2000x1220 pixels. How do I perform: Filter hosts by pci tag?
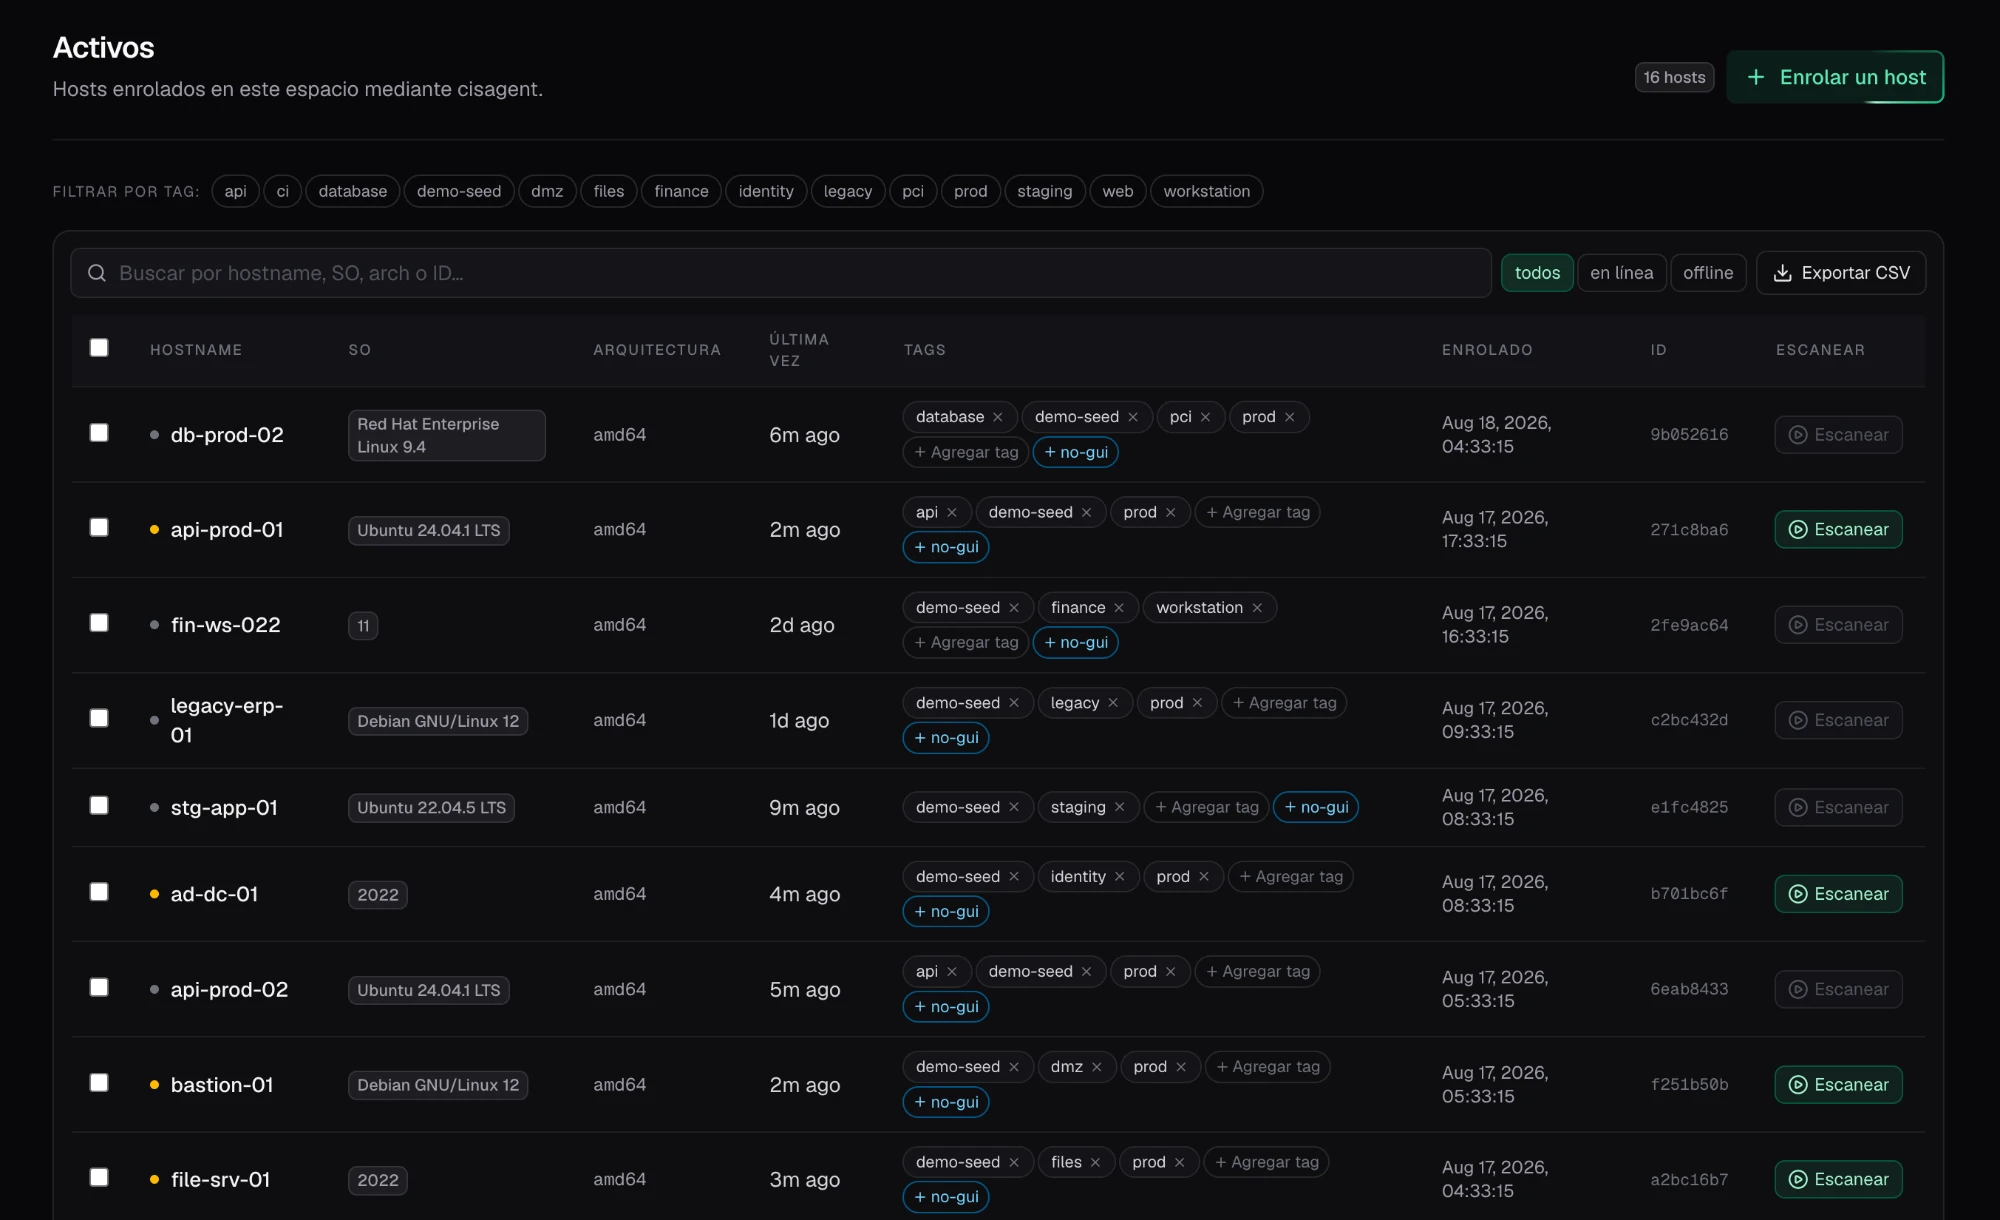[x=913, y=191]
